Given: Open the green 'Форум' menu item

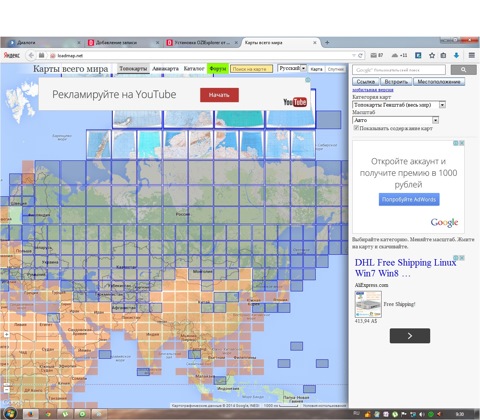Looking at the screenshot, I should (218, 69).
